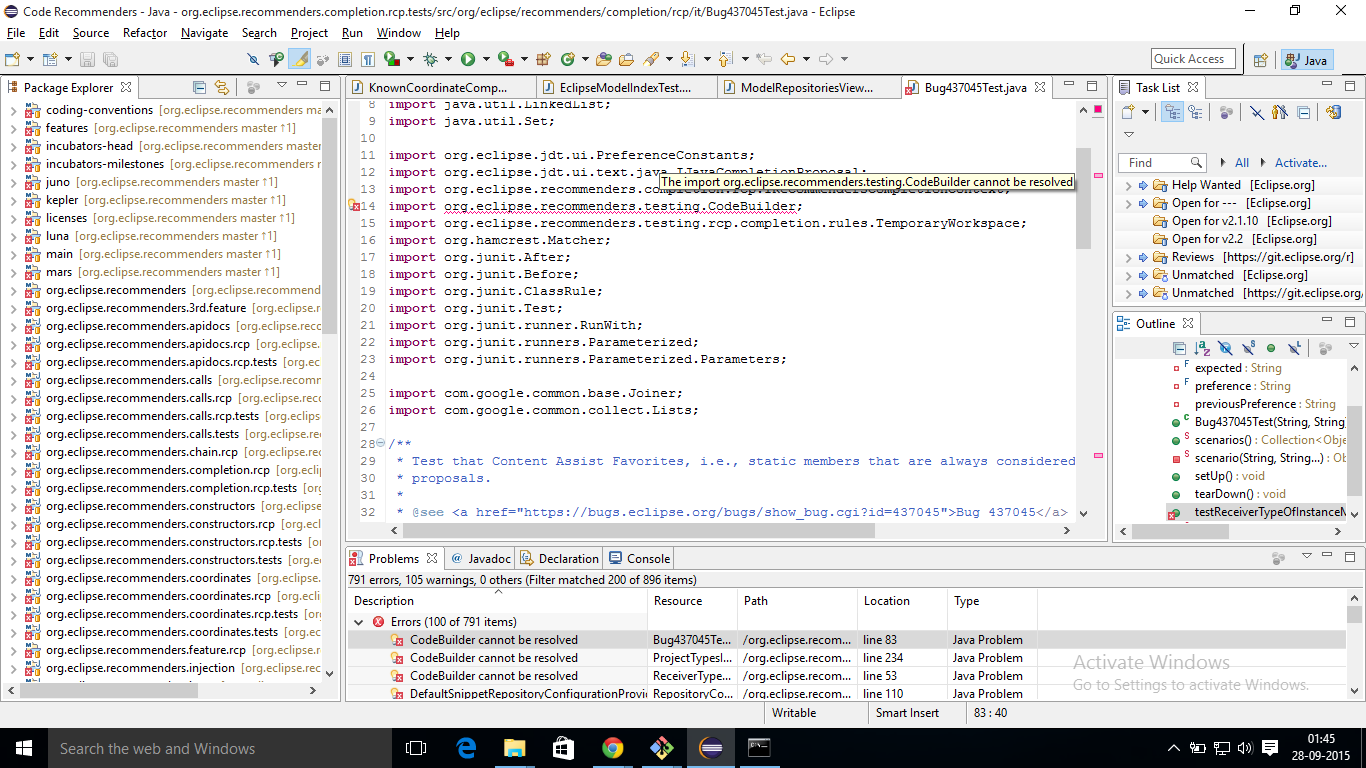The width and height of the screenshot is (1366, 768).
Task: Click the green Run play icon
Action: click(467, 59)
